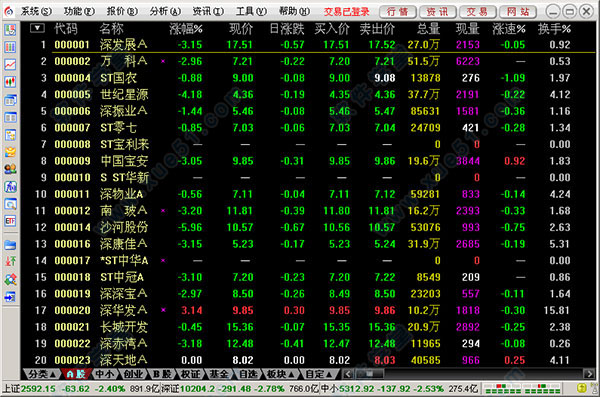This screenshot has height=397, width=600.
Task: Switch to the 创业 tab
Action: point(133,374)
